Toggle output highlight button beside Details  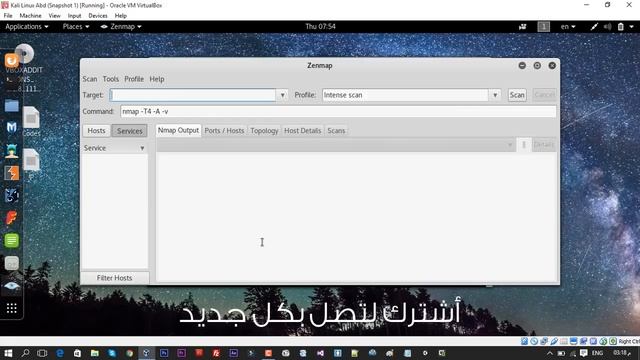coord(524,145)
